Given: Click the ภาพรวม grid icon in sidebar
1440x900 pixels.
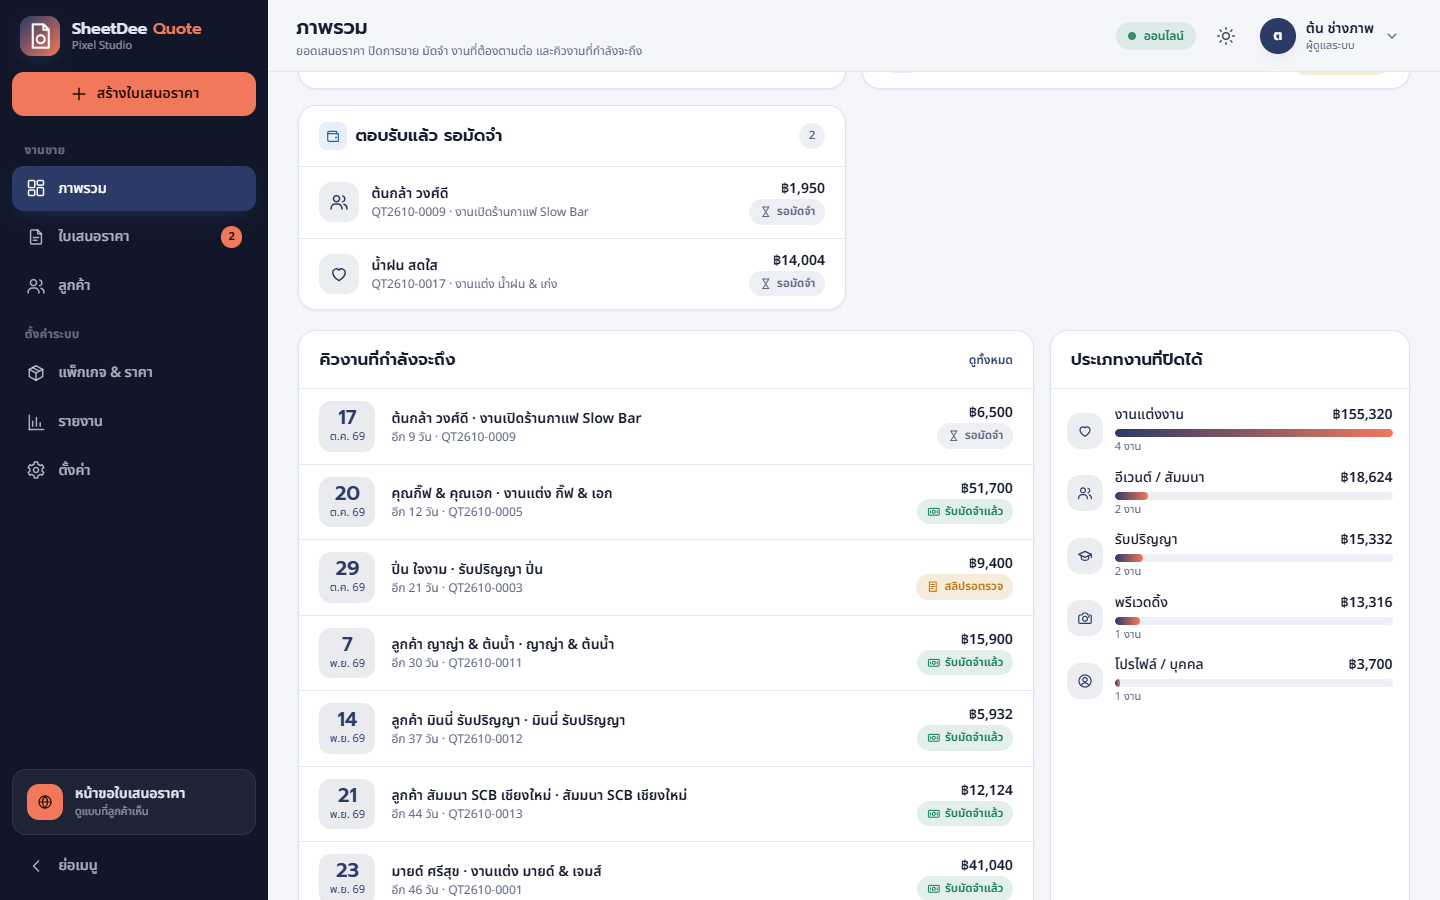Looking at the screenshot, I should coord(36,189).
